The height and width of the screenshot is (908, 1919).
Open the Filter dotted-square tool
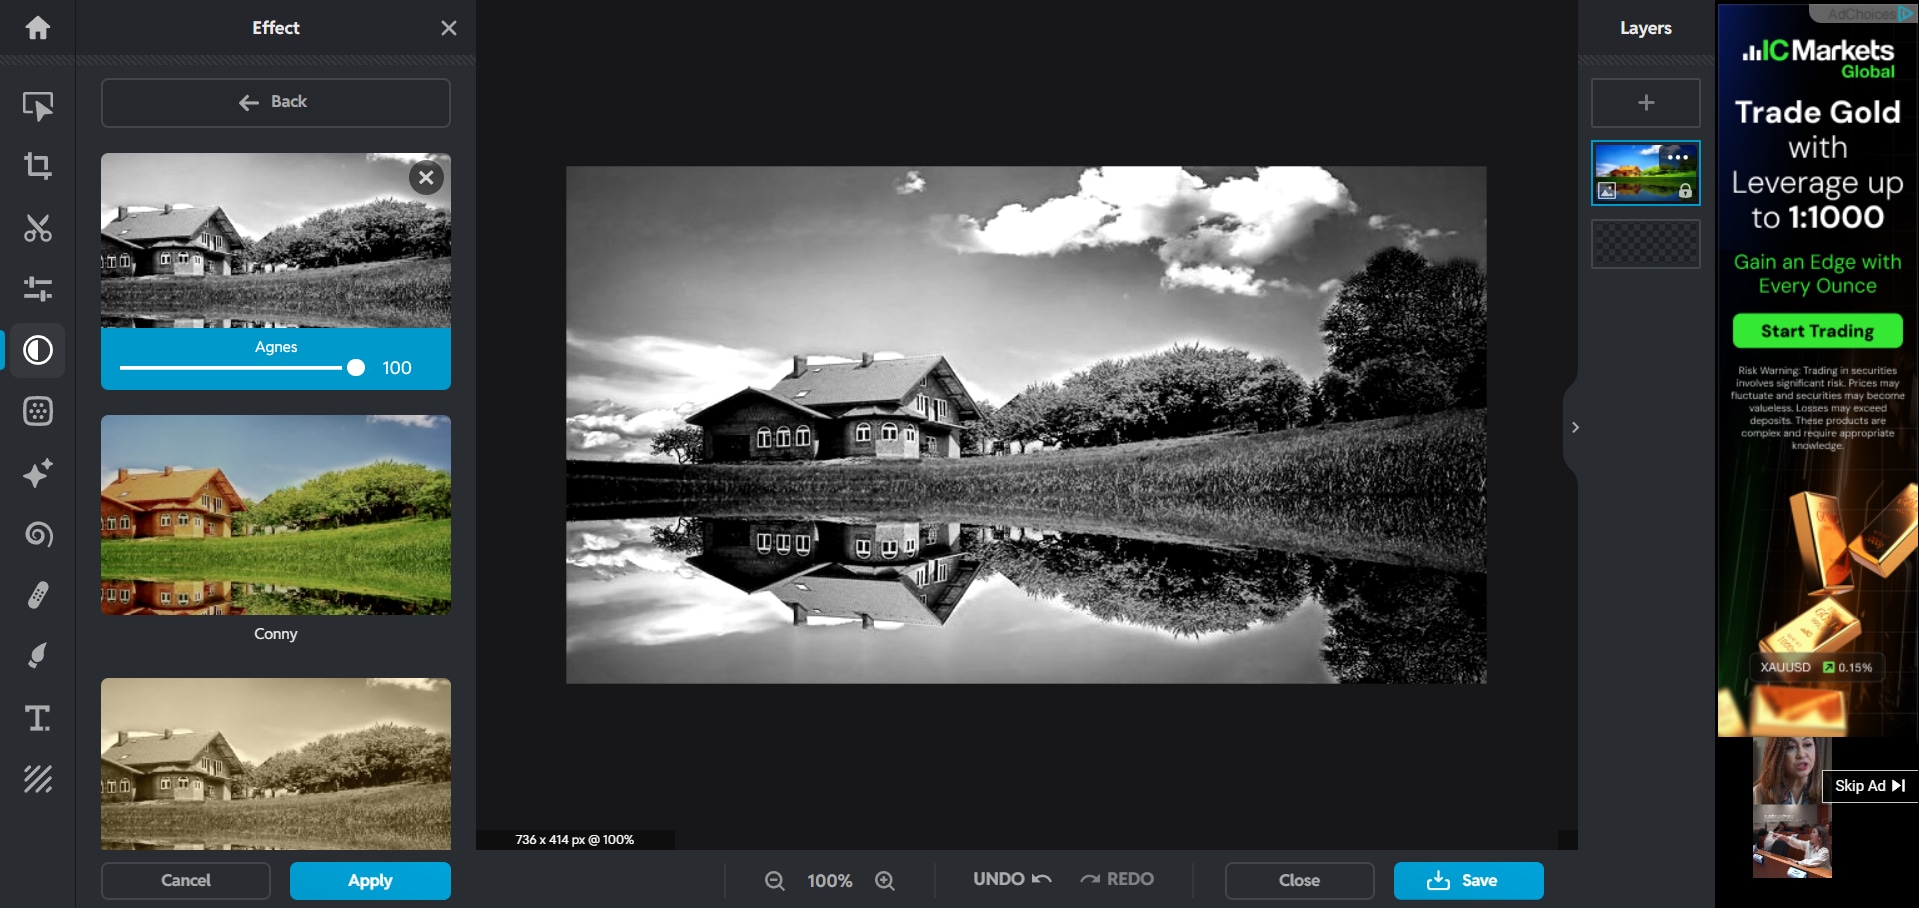pyautogui.click(x=38, y=411)
